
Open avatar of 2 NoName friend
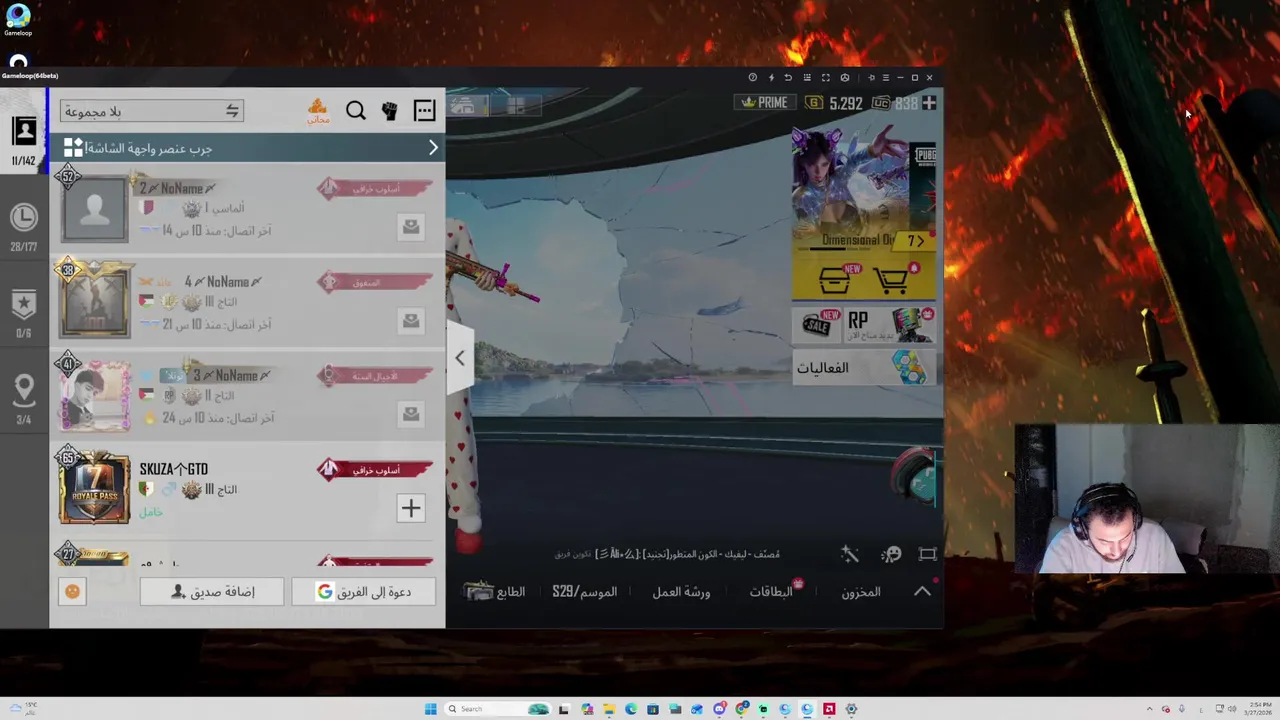coord(95,208)
